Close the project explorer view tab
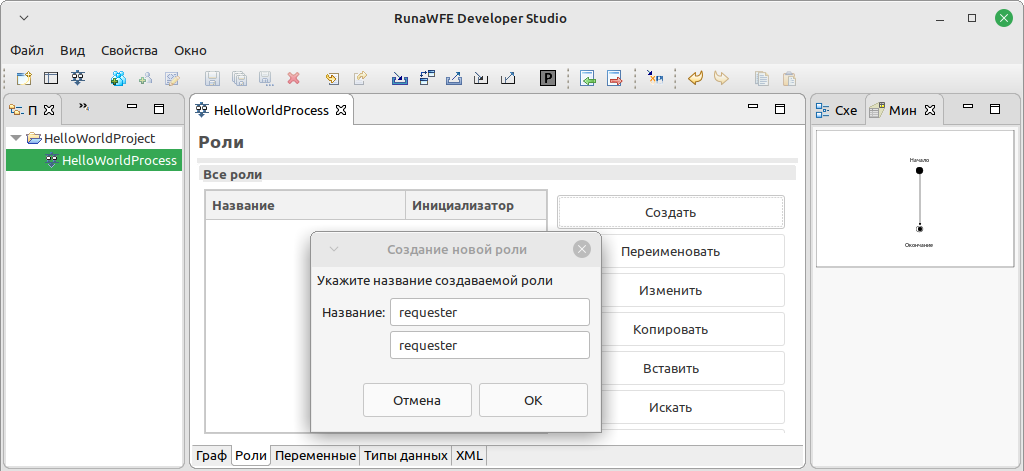 point(48,110)
